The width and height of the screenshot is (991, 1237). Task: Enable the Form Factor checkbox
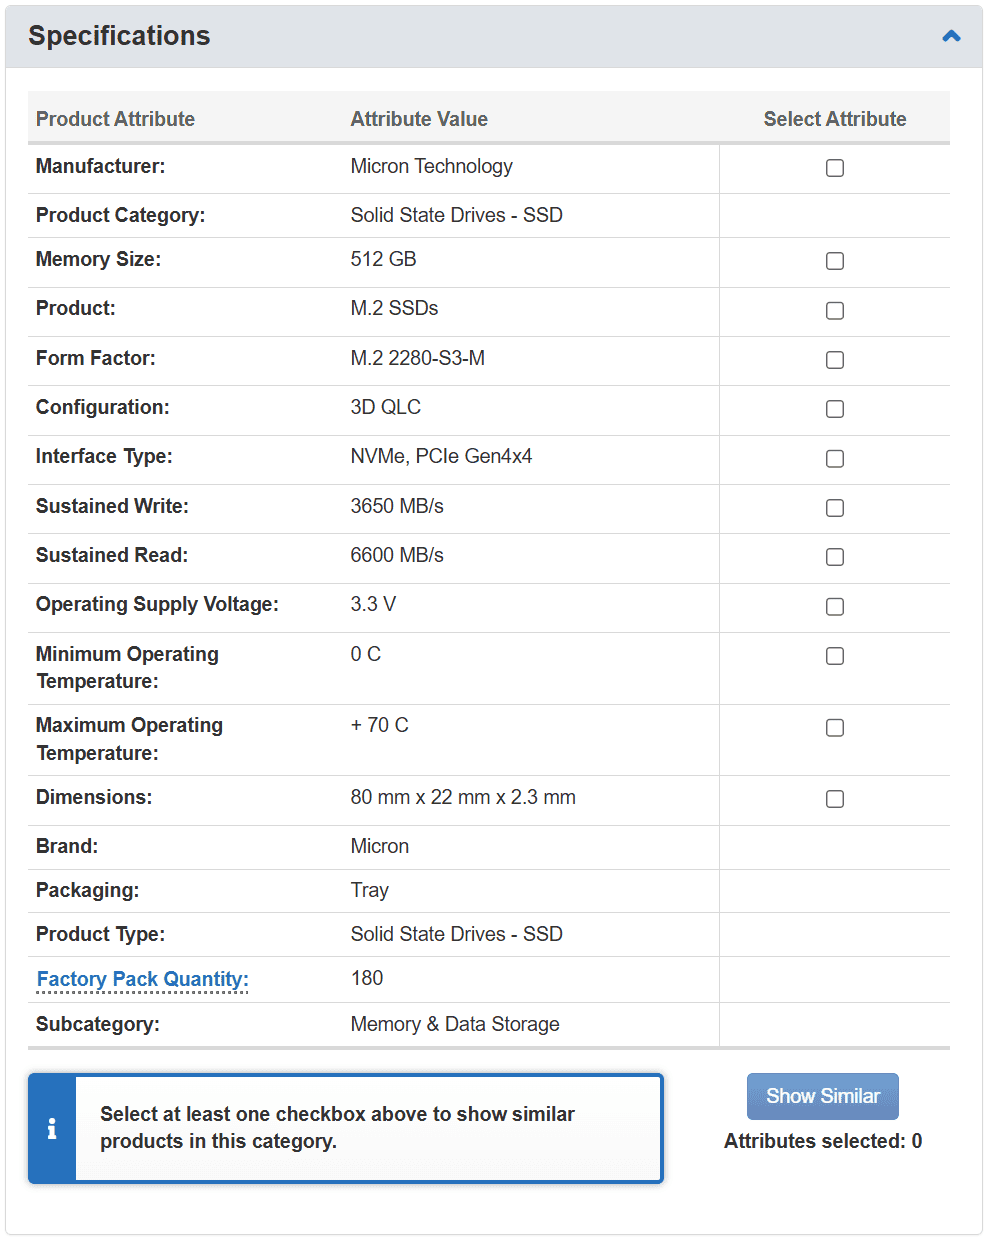tap(835, 360)
